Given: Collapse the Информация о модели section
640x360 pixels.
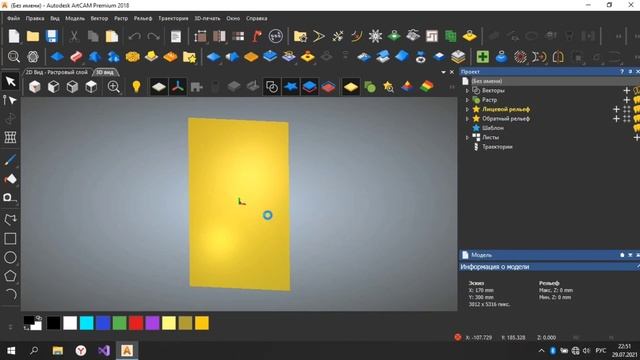Looking at the screenshot, I should tap(637, 266).
